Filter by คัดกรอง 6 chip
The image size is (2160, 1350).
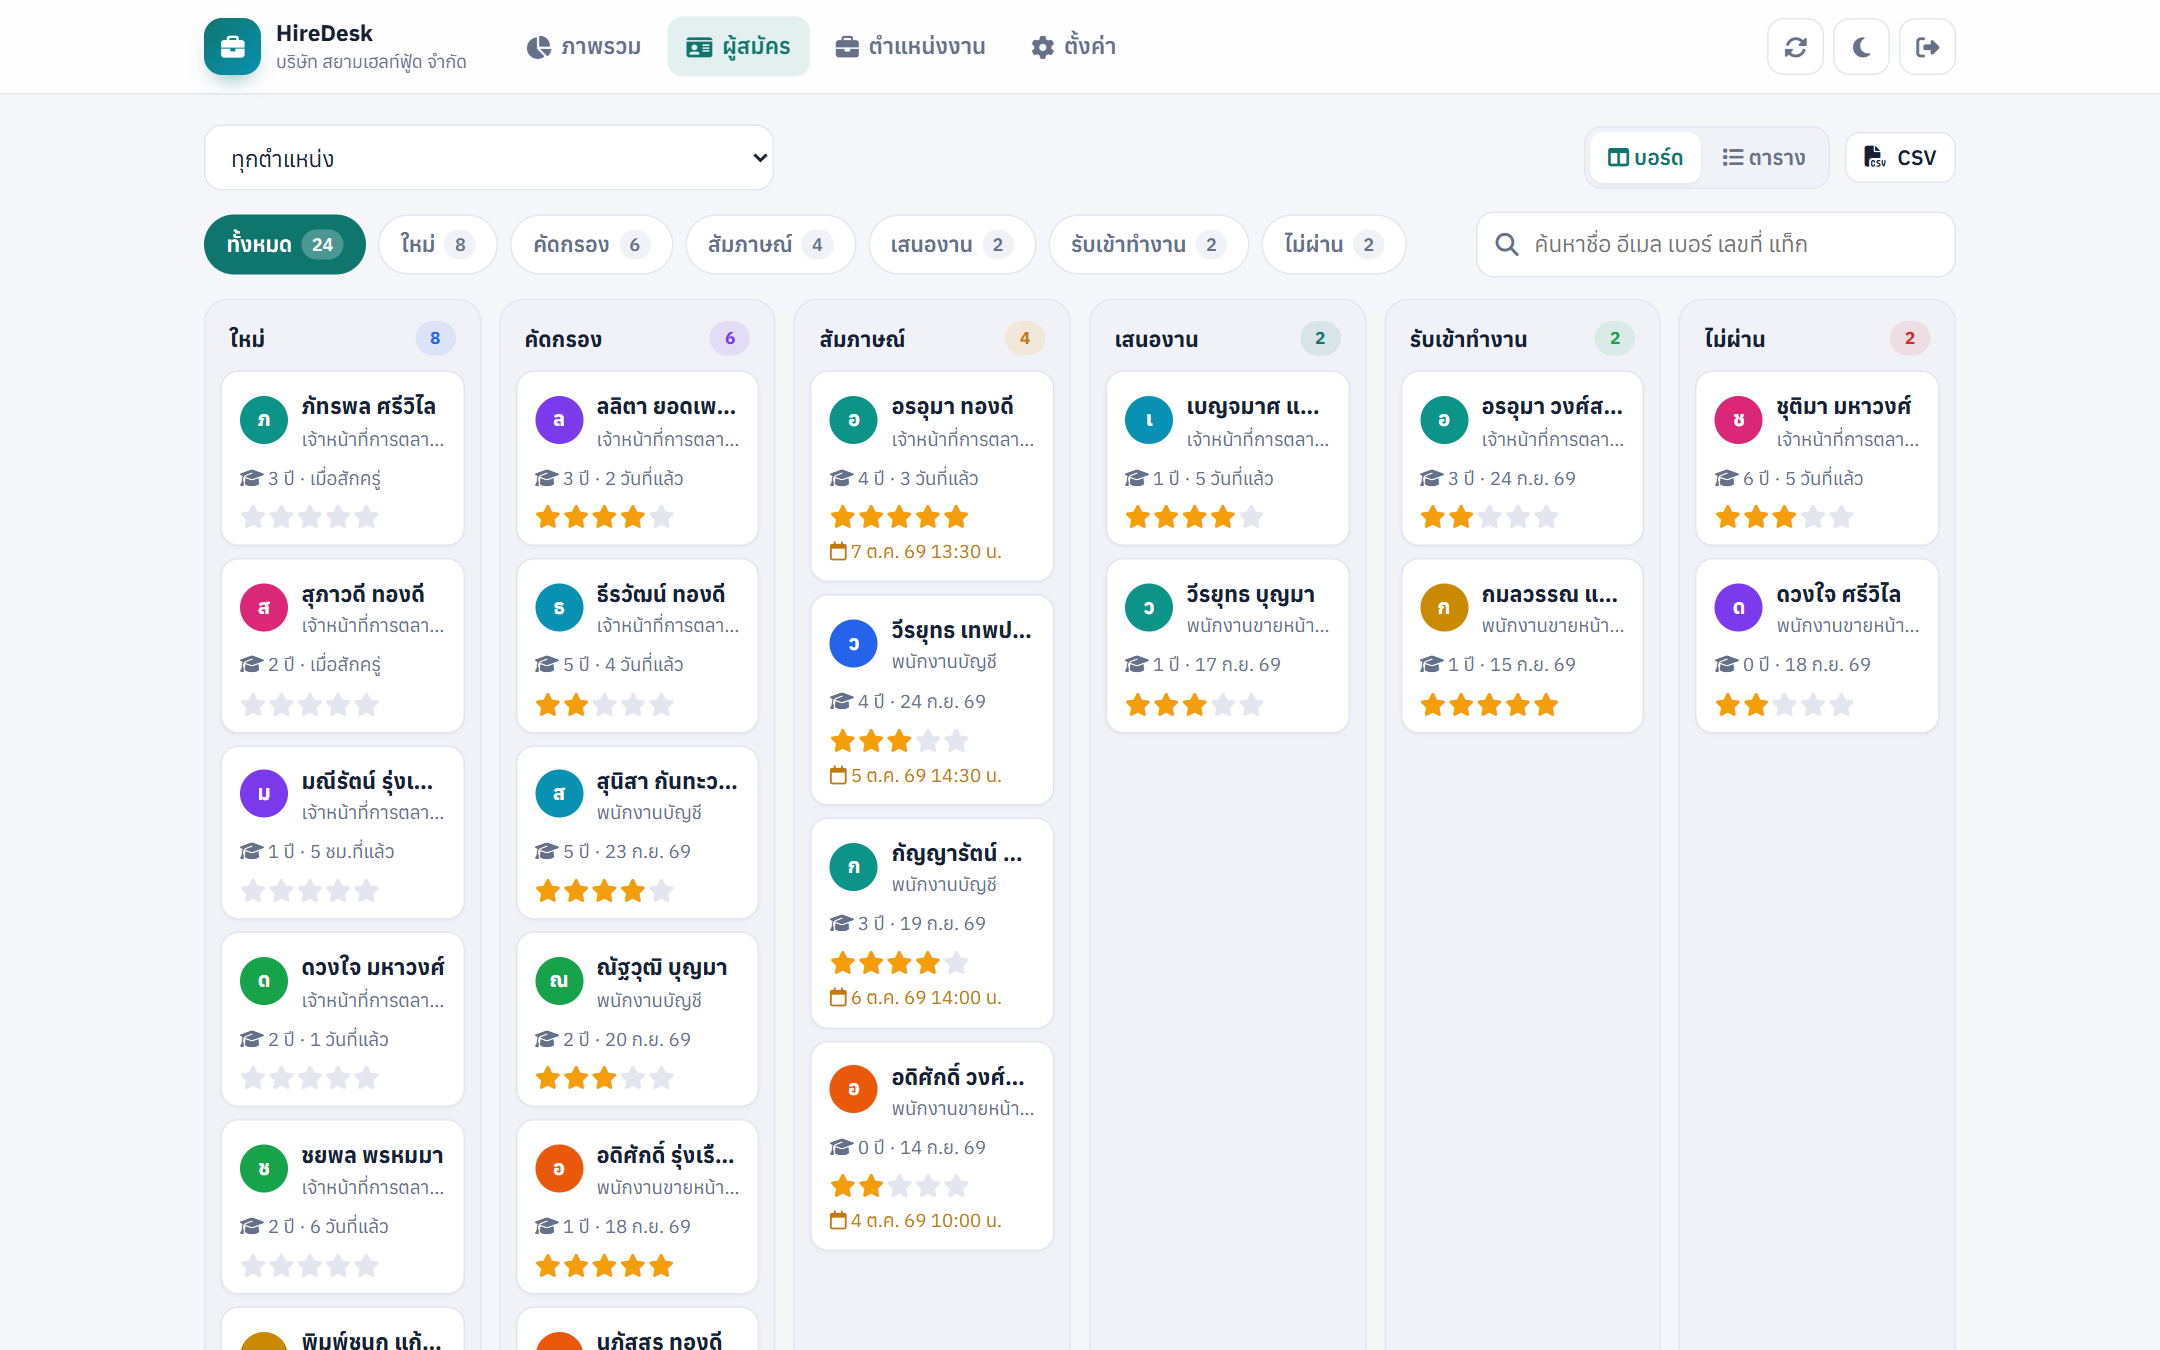click(x=592, y=245)
